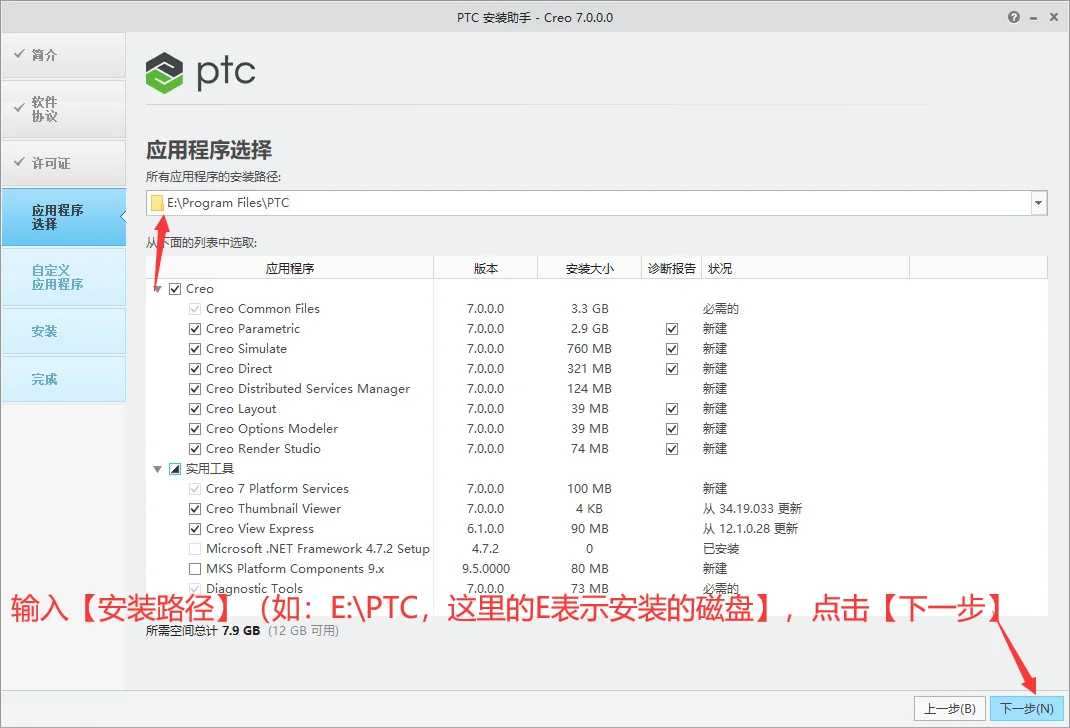Image resolution: width=1070 pixels, height=728 pixels.
Task: Click version 9.5.0000 of MKS Platform
Action: (x=486, y=568)
